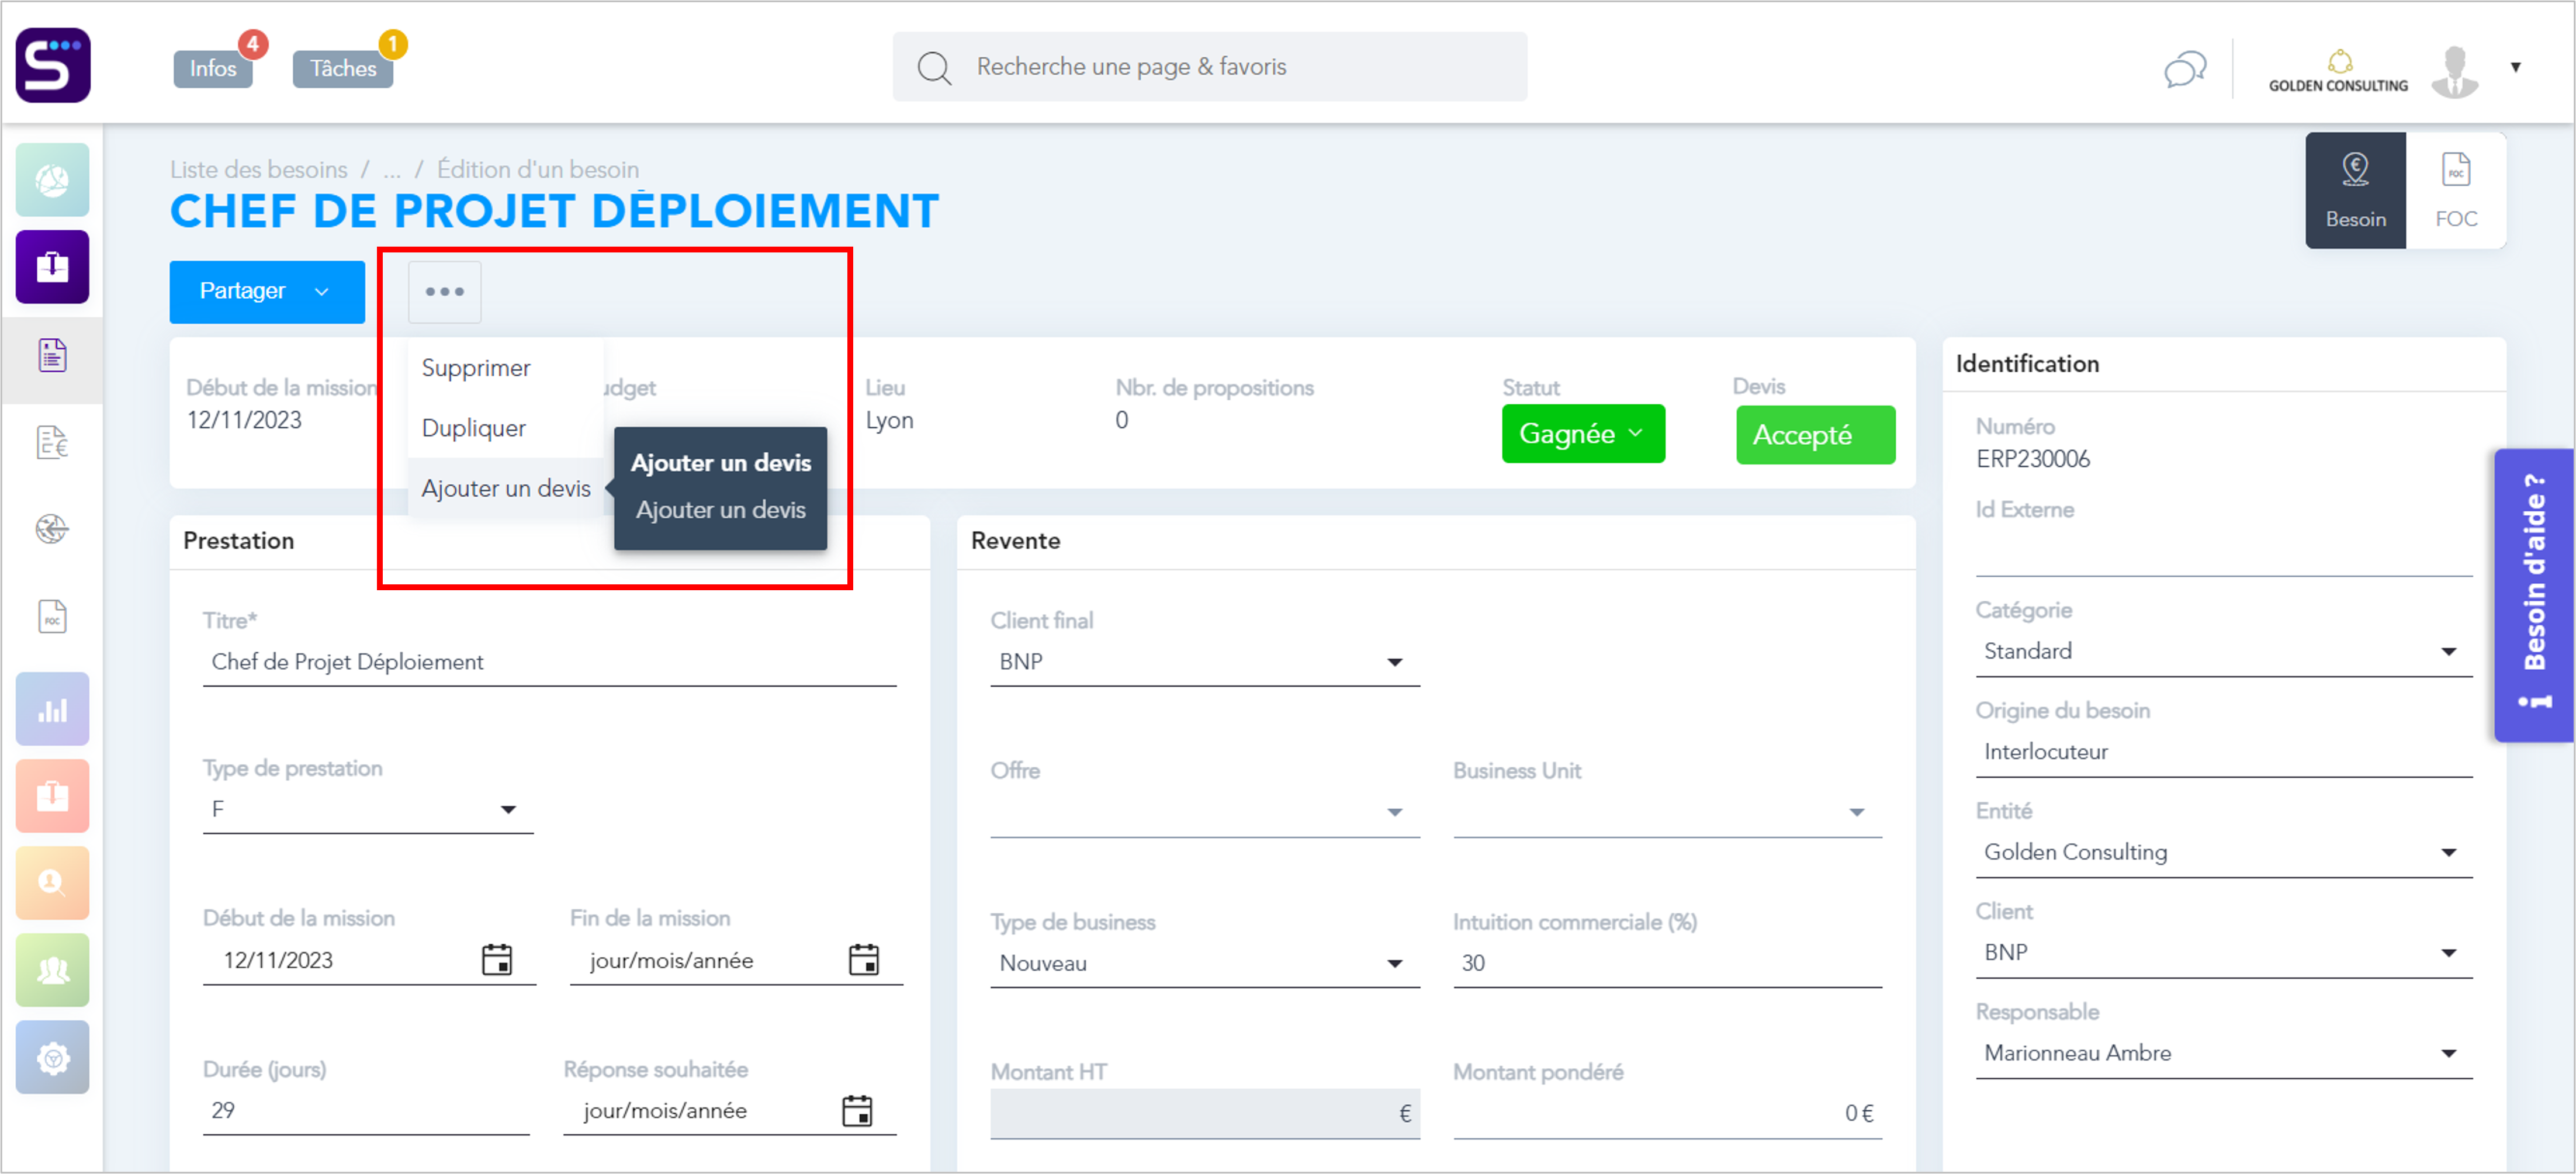Open calendar for Réponse souhaitée
Screen dimensions: 2576x1174
coord(857,1110)
